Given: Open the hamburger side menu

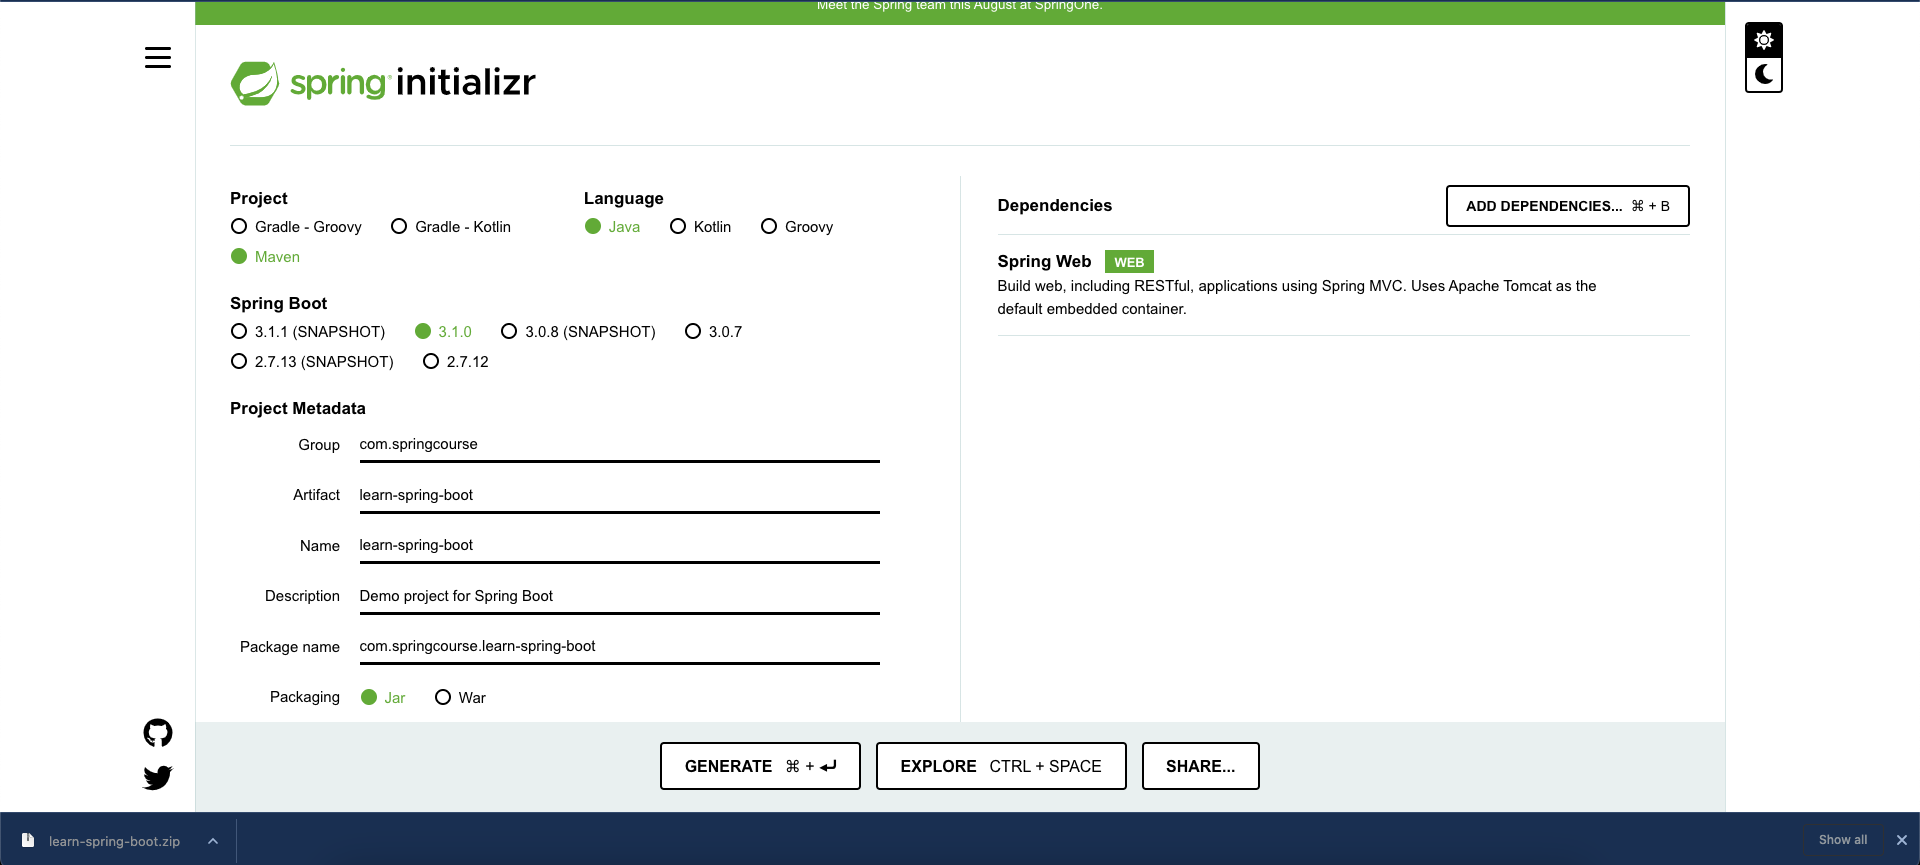Looking at the screenshot, I should (158, 58).
